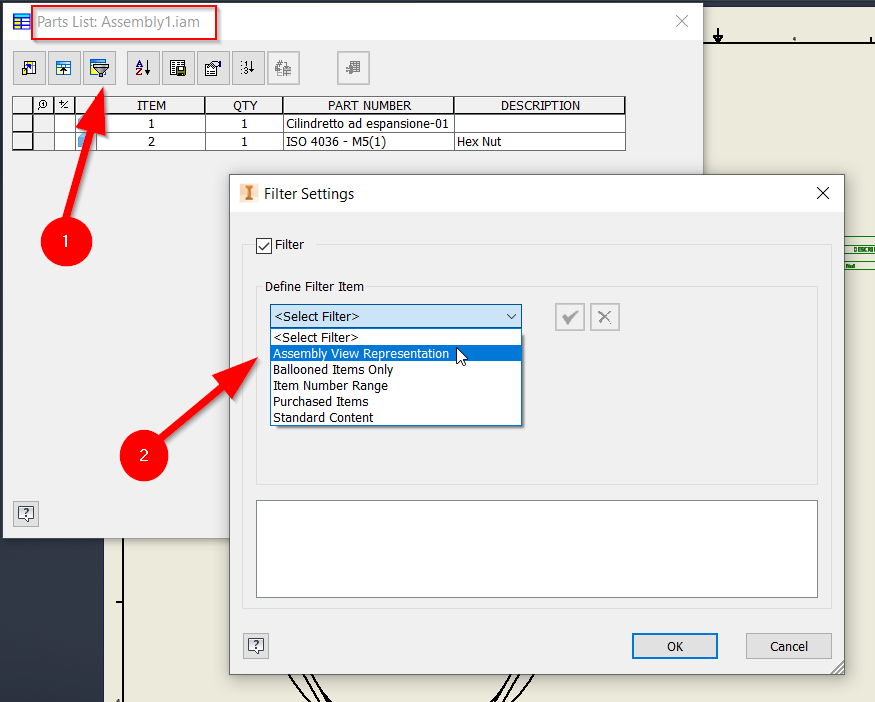Click the check mark to apply filter item
875x702 pixels.
click(x=569, y=317)
